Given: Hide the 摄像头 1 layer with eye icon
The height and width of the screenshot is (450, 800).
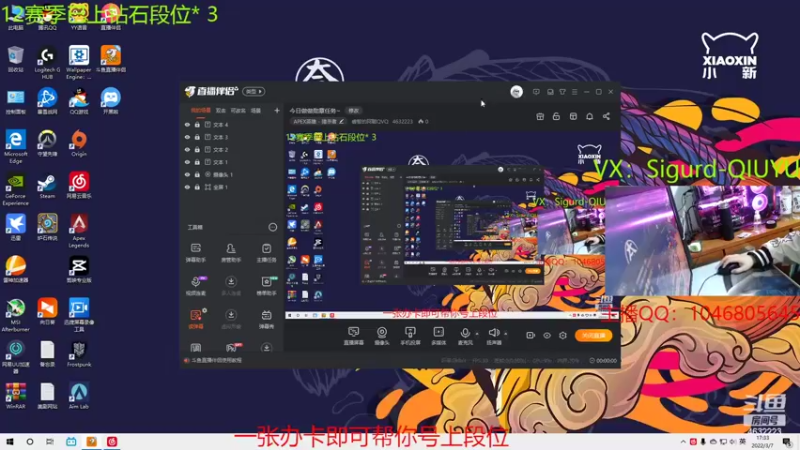Looking at the screenshot, I should coord(187,174).
